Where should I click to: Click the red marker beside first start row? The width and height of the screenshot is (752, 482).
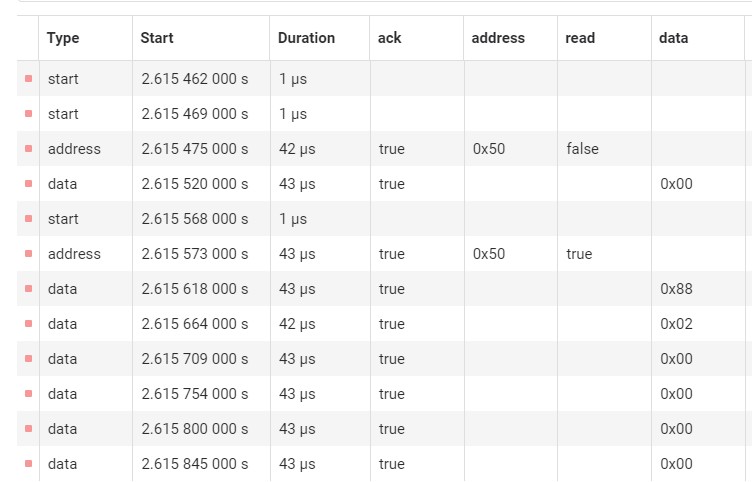(28, 78)
